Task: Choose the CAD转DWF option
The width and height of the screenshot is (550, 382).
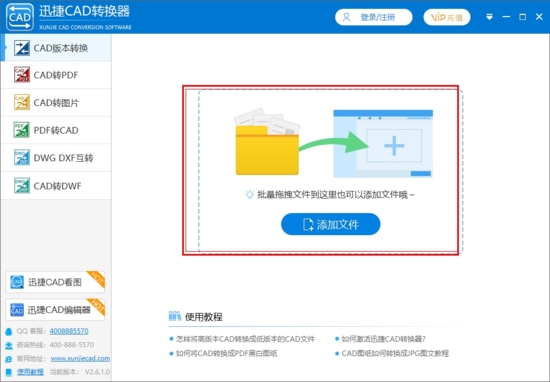Action: 56,186
